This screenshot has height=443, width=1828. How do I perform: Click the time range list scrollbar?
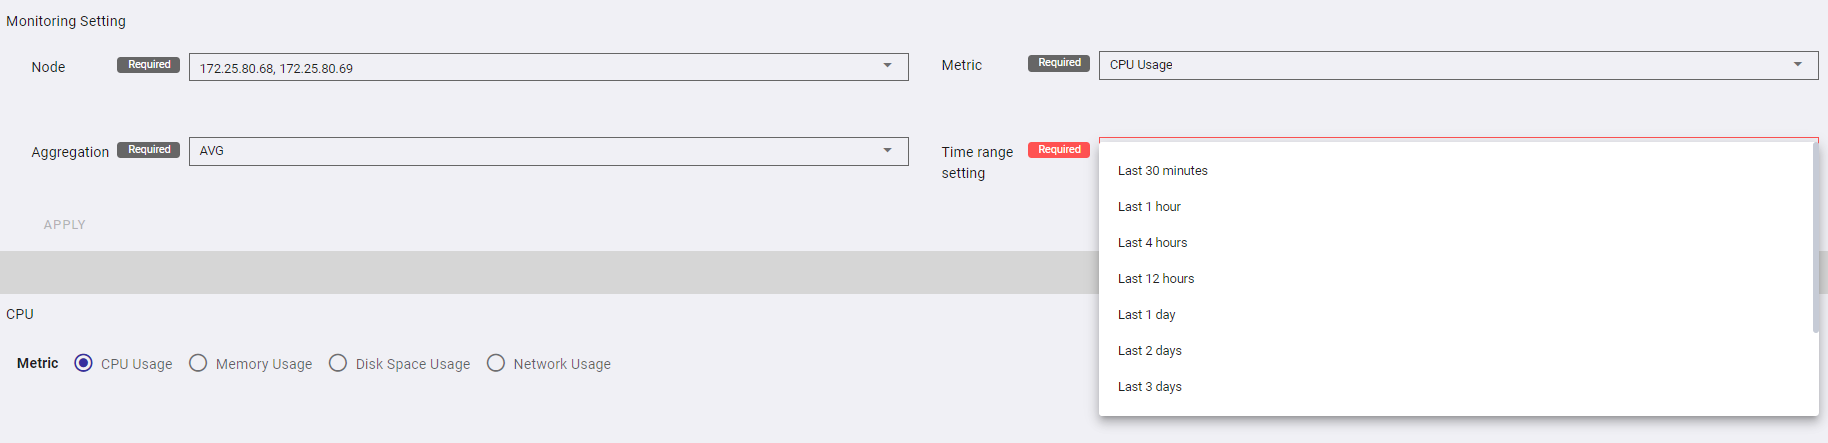click(x=1815, y=240)
